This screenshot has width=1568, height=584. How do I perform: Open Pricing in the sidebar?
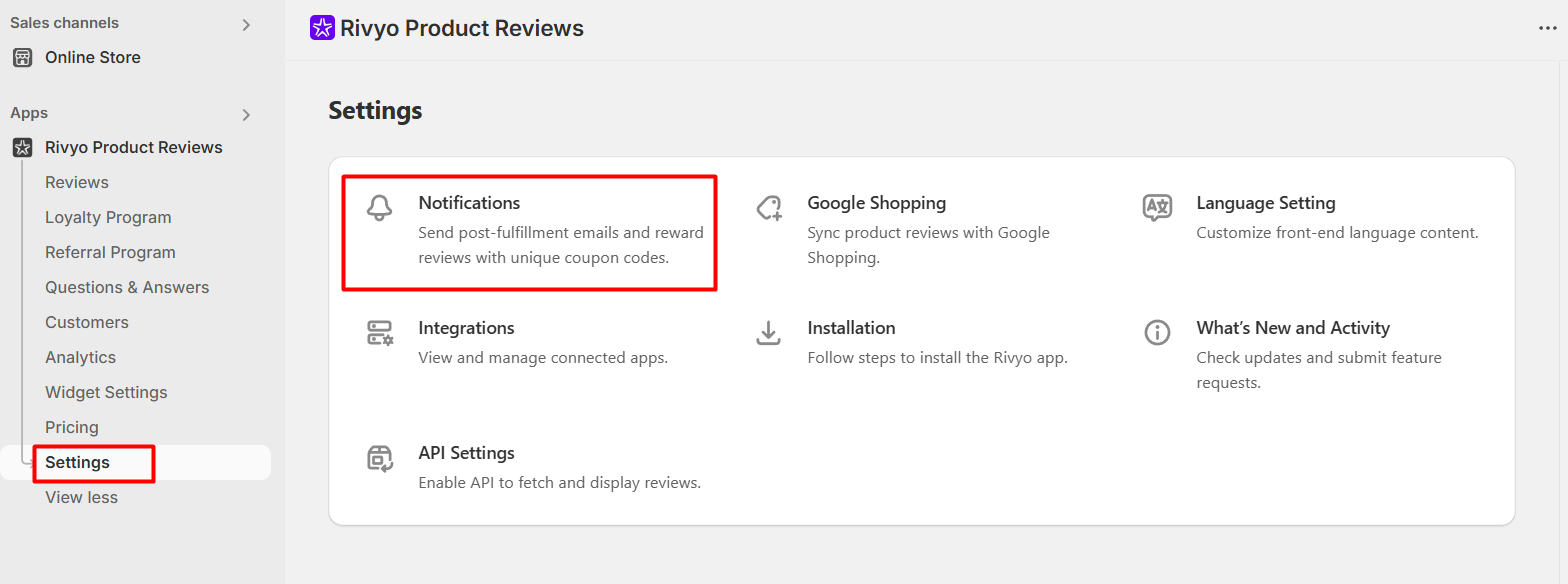[72, 428]
